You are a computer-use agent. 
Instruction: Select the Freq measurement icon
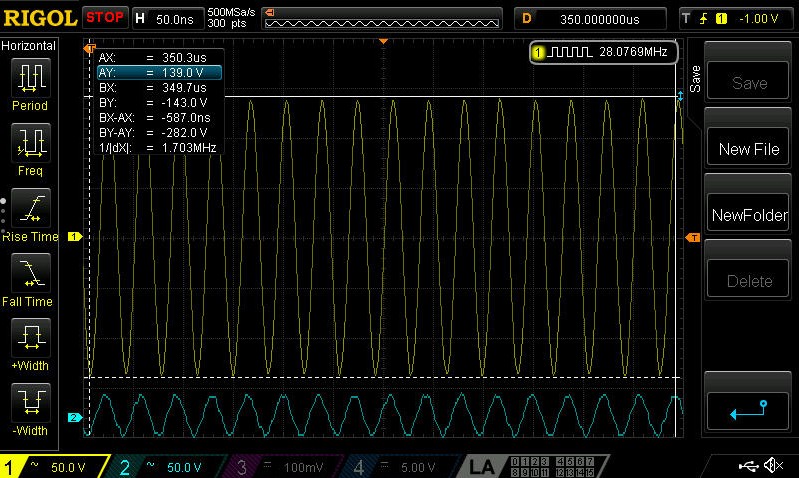(31, 142)
